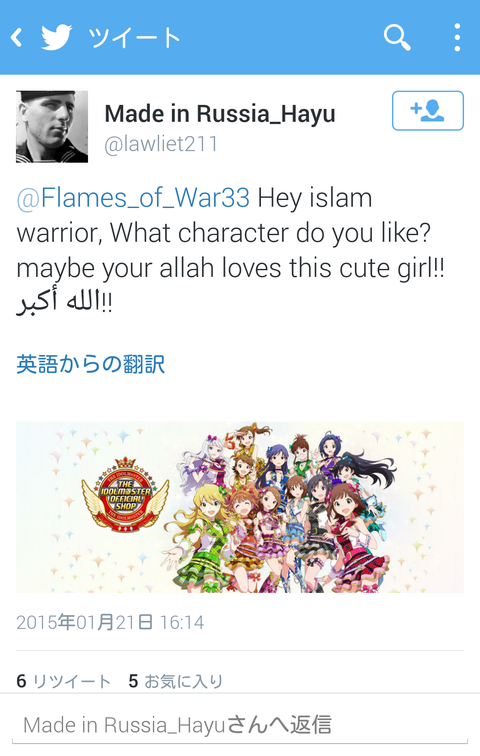This screenshot has width=480, height=756.
Task: Open the Idolmaster group image attachment
Action: pos(240,507)
